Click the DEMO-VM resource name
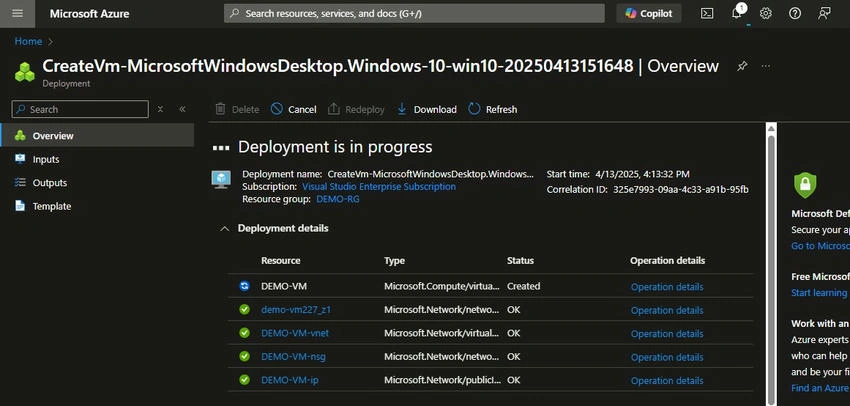The width and height of the screenshot is (850, 406). pos(284,286)
